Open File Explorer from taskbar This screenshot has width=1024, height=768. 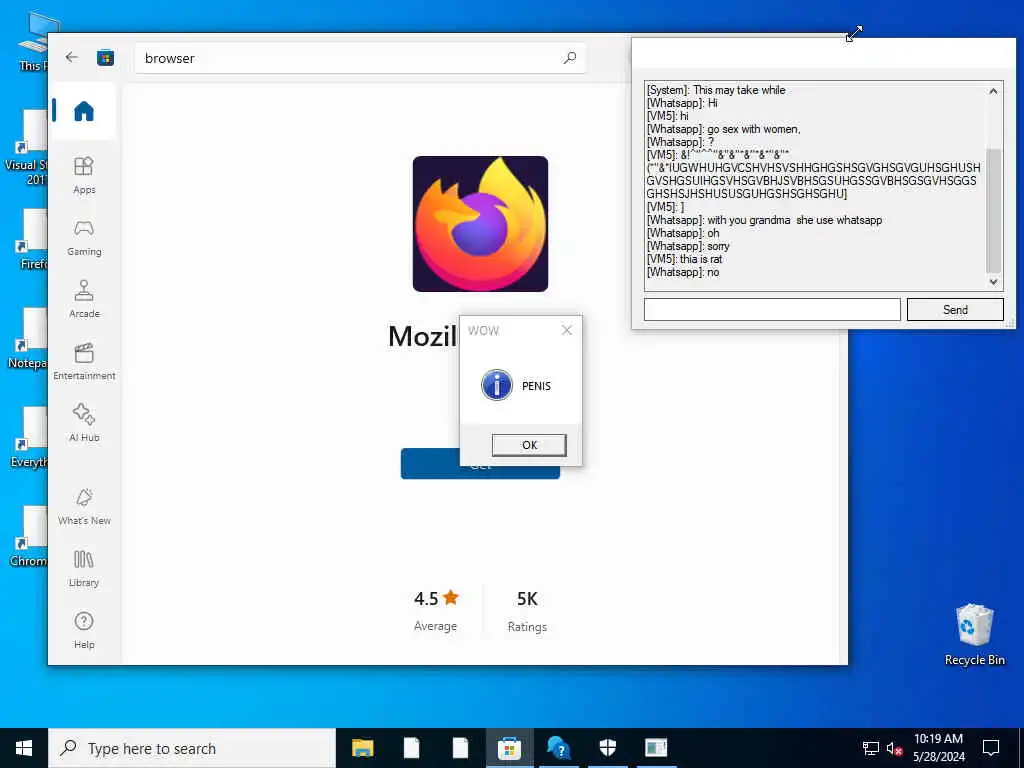(x=362, y=748)
